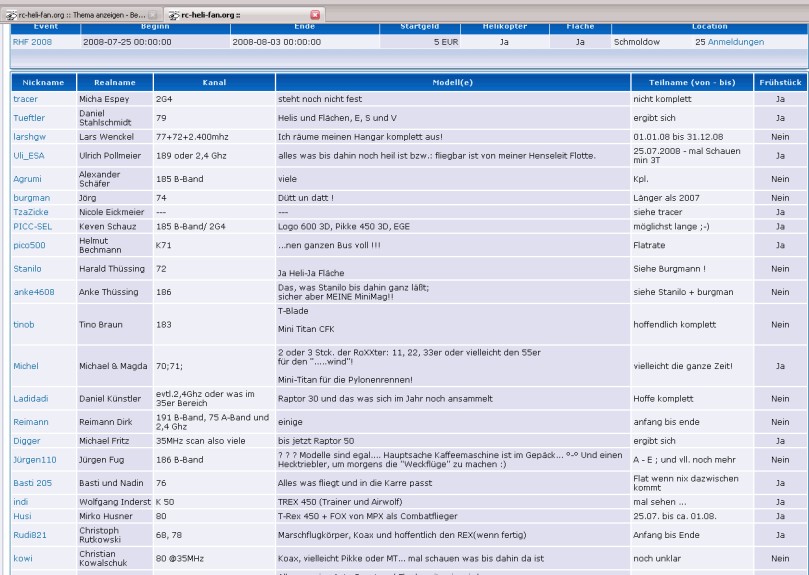Screen dimensions: 809x575
Task: Open Michel user profile
Action: (26, 366)
